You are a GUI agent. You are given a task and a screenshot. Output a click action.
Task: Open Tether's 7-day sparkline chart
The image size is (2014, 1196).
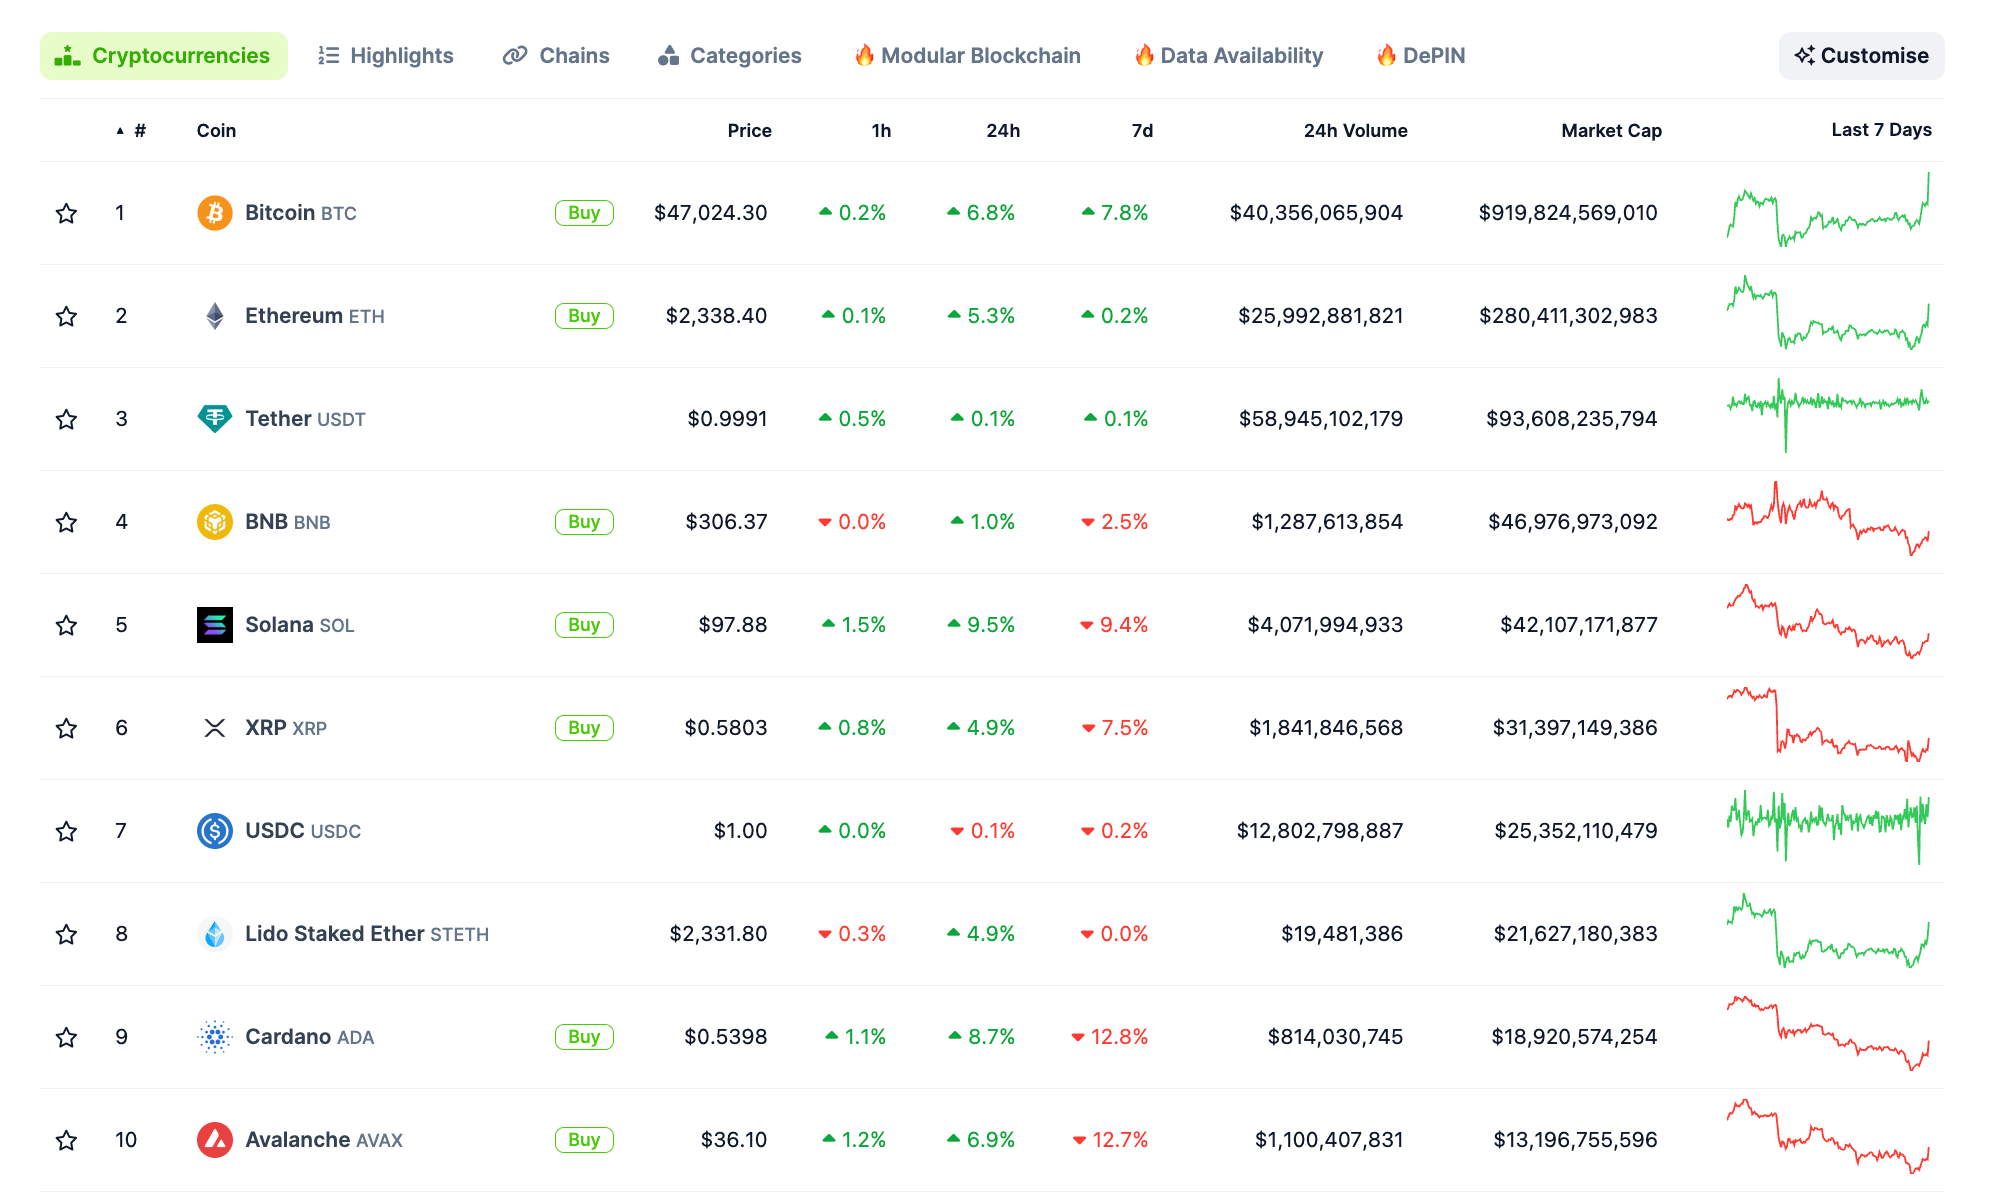[1828, 414]
